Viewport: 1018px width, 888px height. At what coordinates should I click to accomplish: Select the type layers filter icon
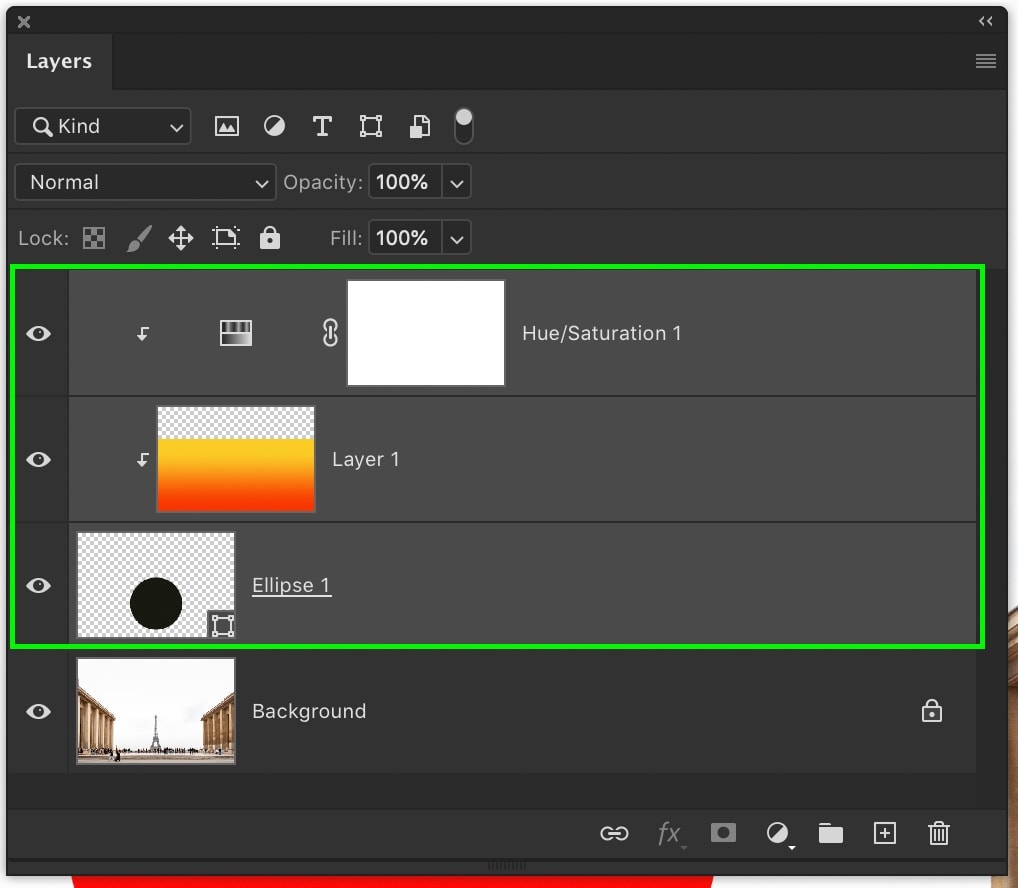click(x=322, y=126)
